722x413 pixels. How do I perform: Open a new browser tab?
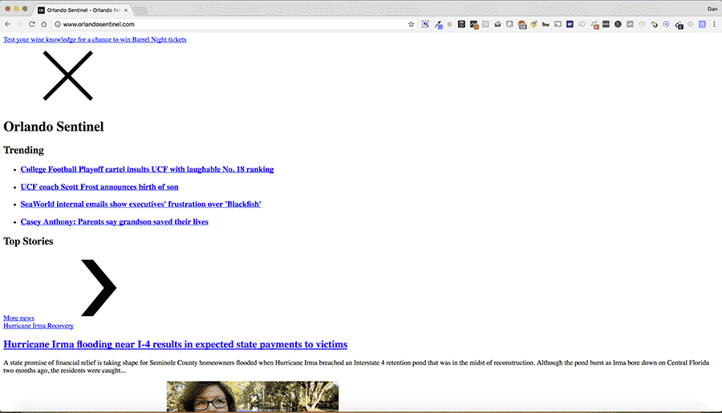pos(140,11)
